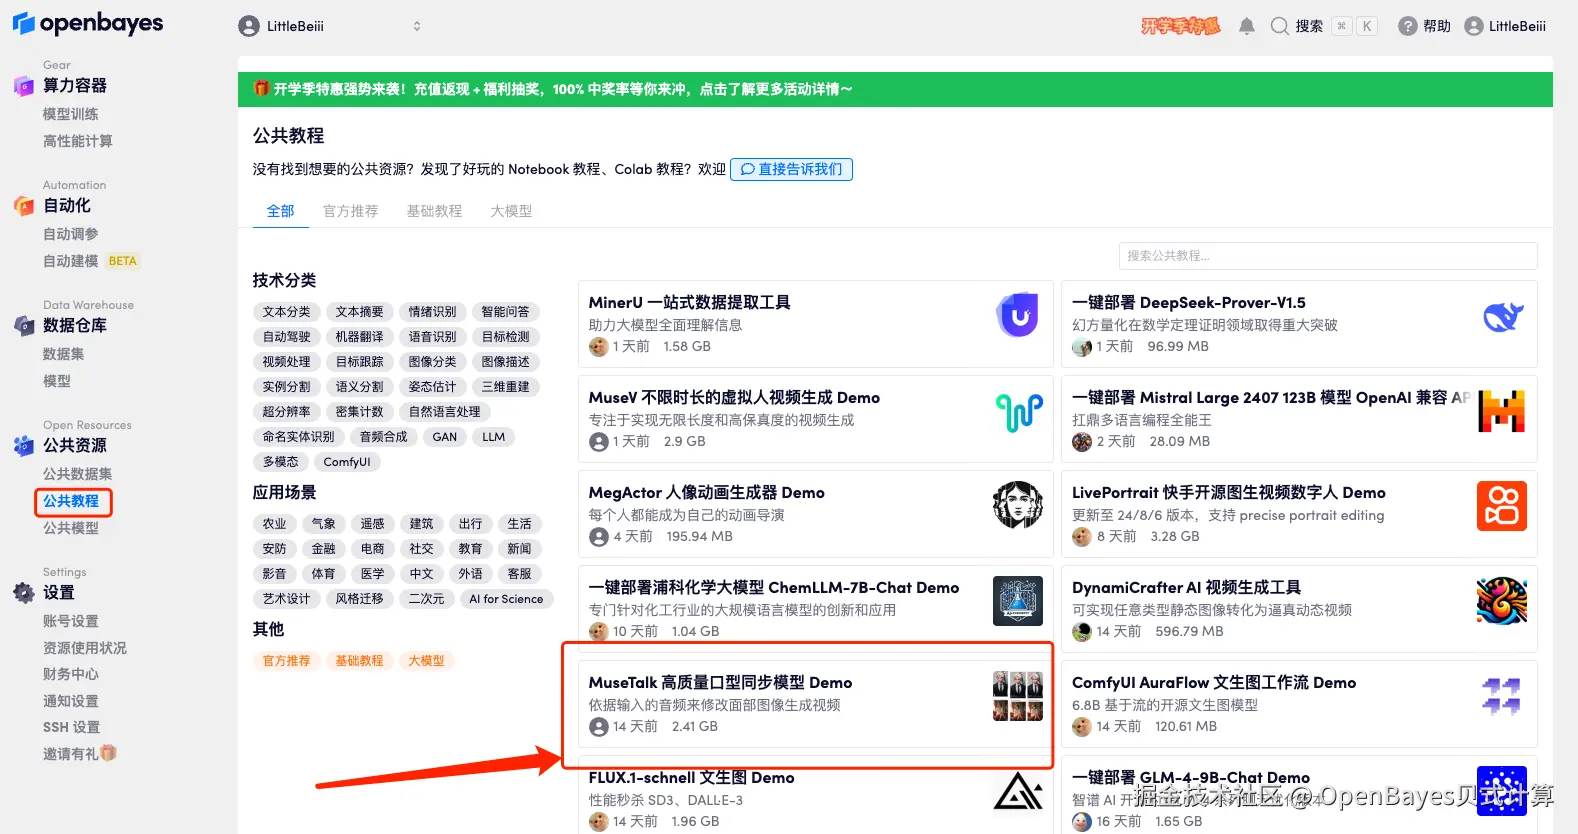
Task: Click the LivePortrait card red logo
Action: click(x=1502, y=505)
